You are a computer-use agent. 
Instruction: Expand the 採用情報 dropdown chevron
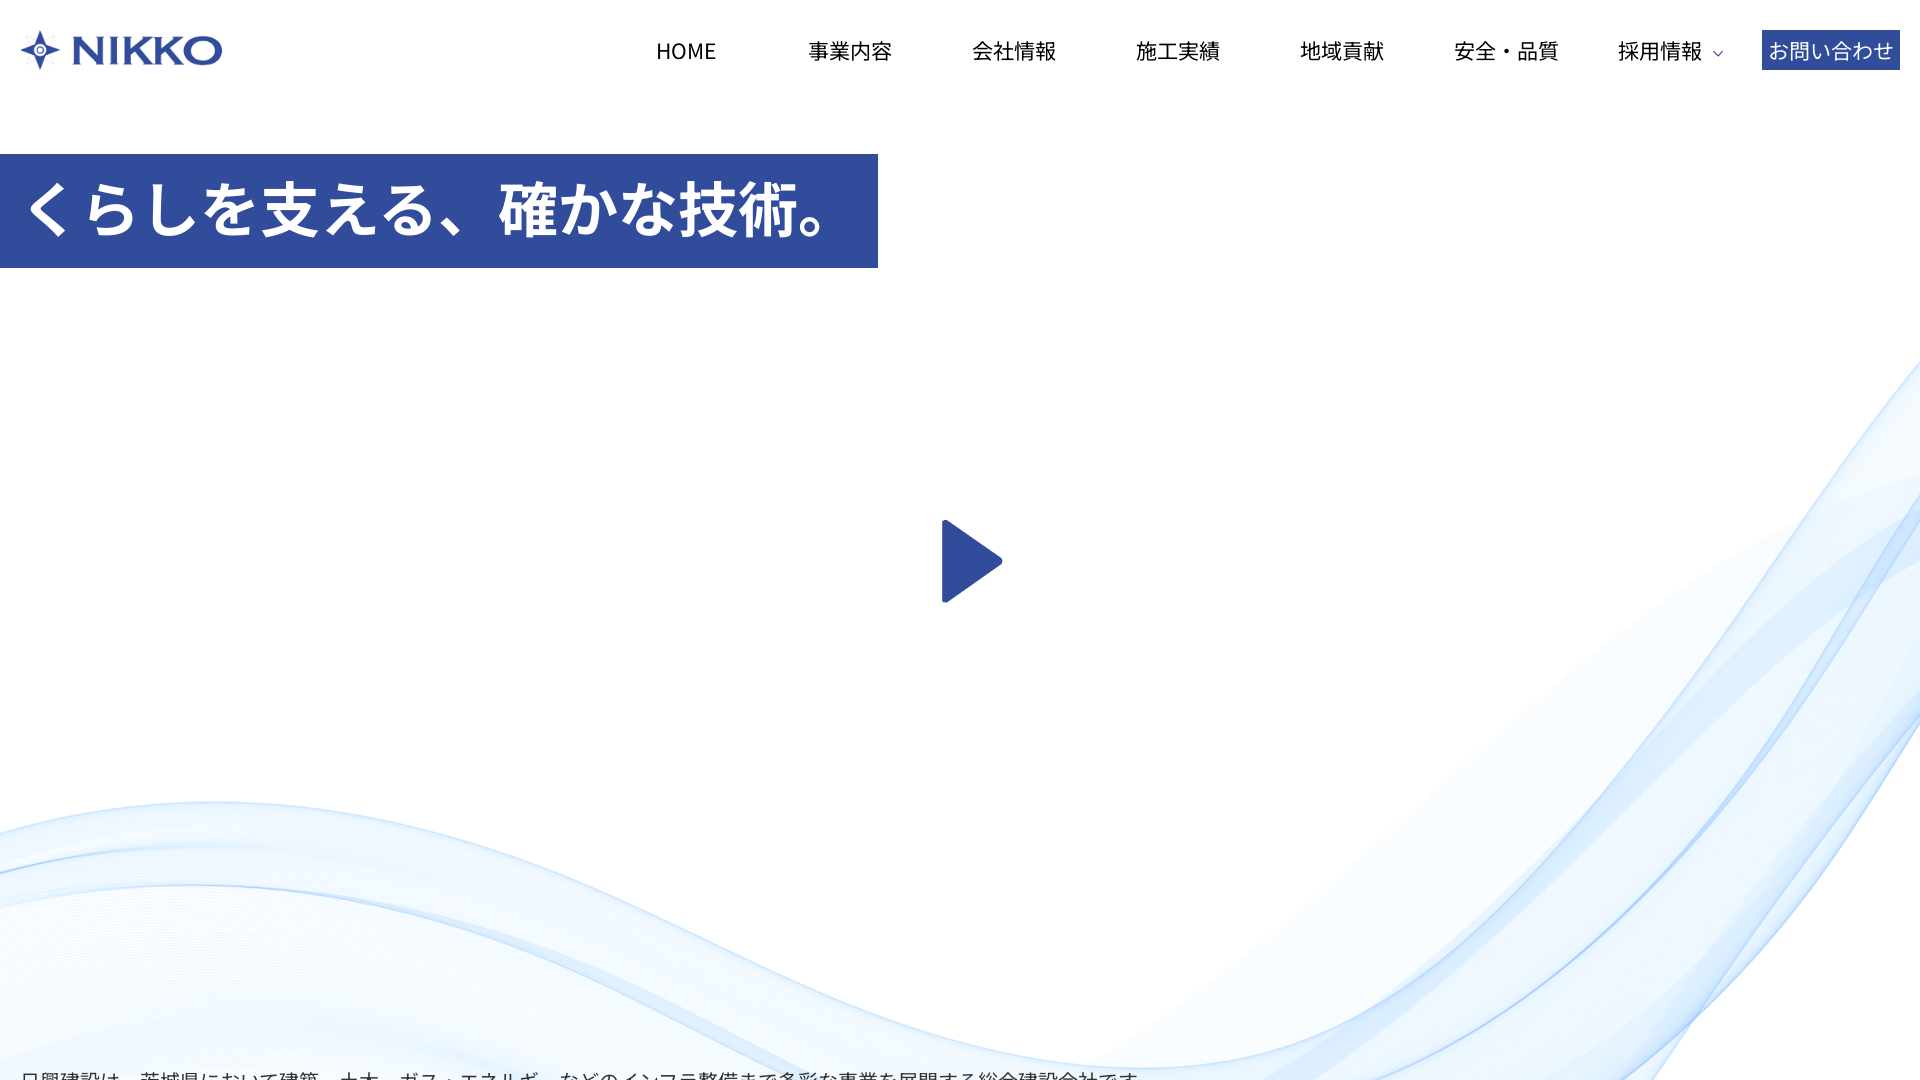(1718, 54)
